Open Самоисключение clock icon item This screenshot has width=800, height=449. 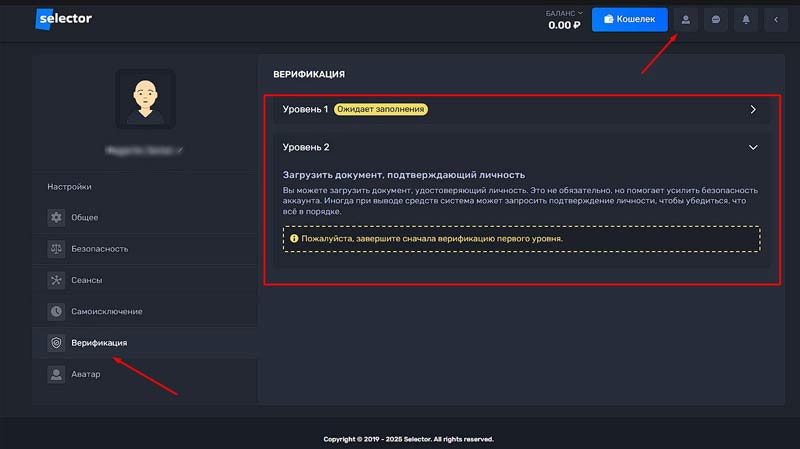pos(106,311)
